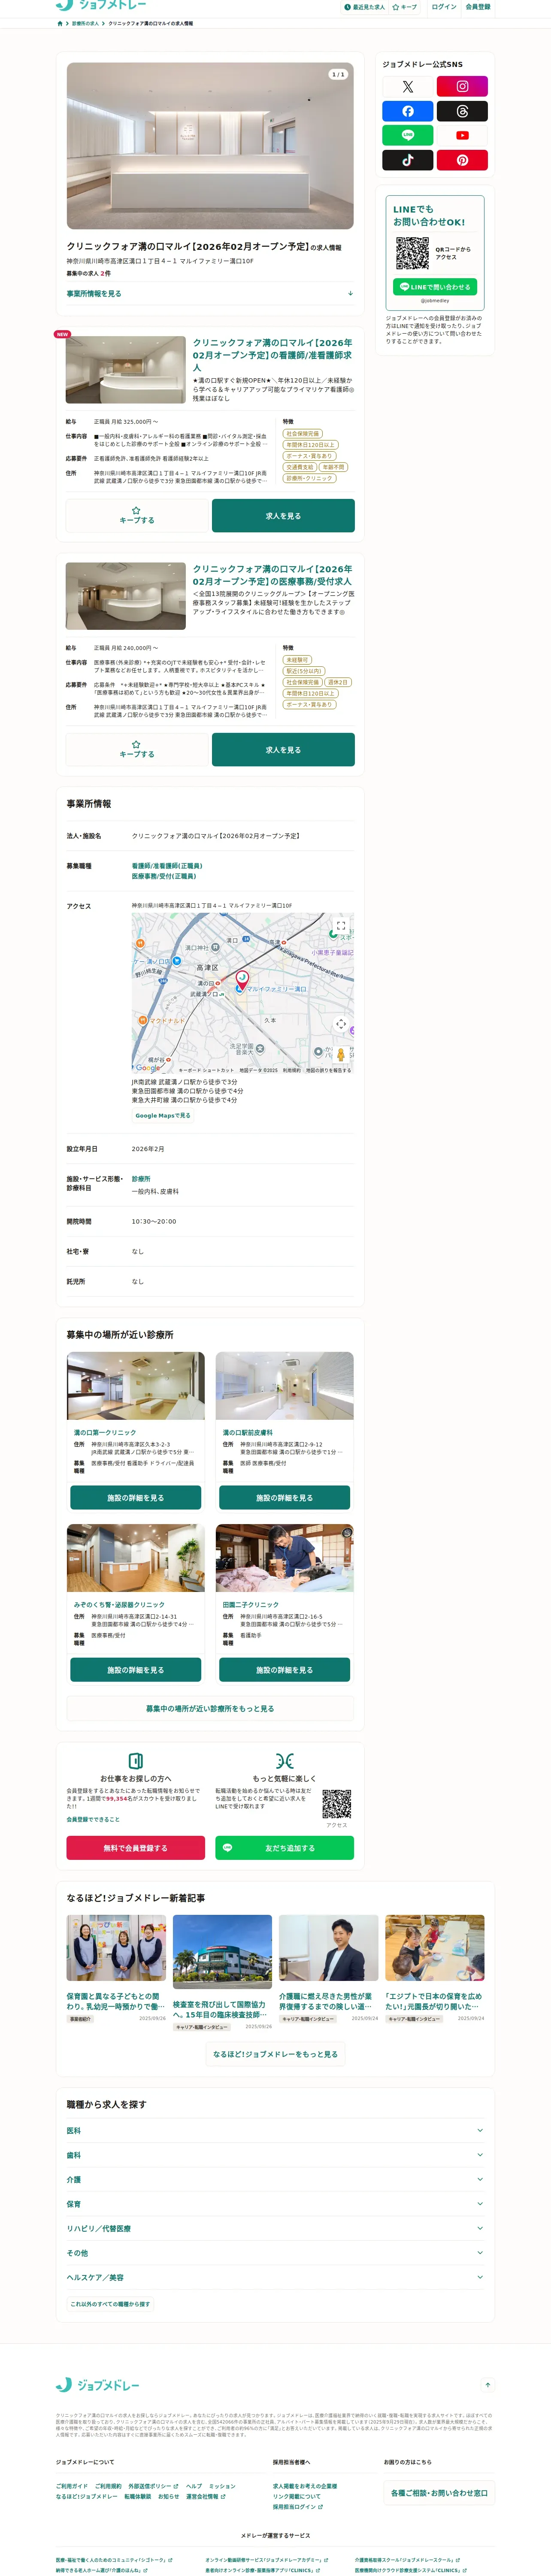
Task: Keep the 看護師/准看護師 job with star button
Action: point(137,515)
